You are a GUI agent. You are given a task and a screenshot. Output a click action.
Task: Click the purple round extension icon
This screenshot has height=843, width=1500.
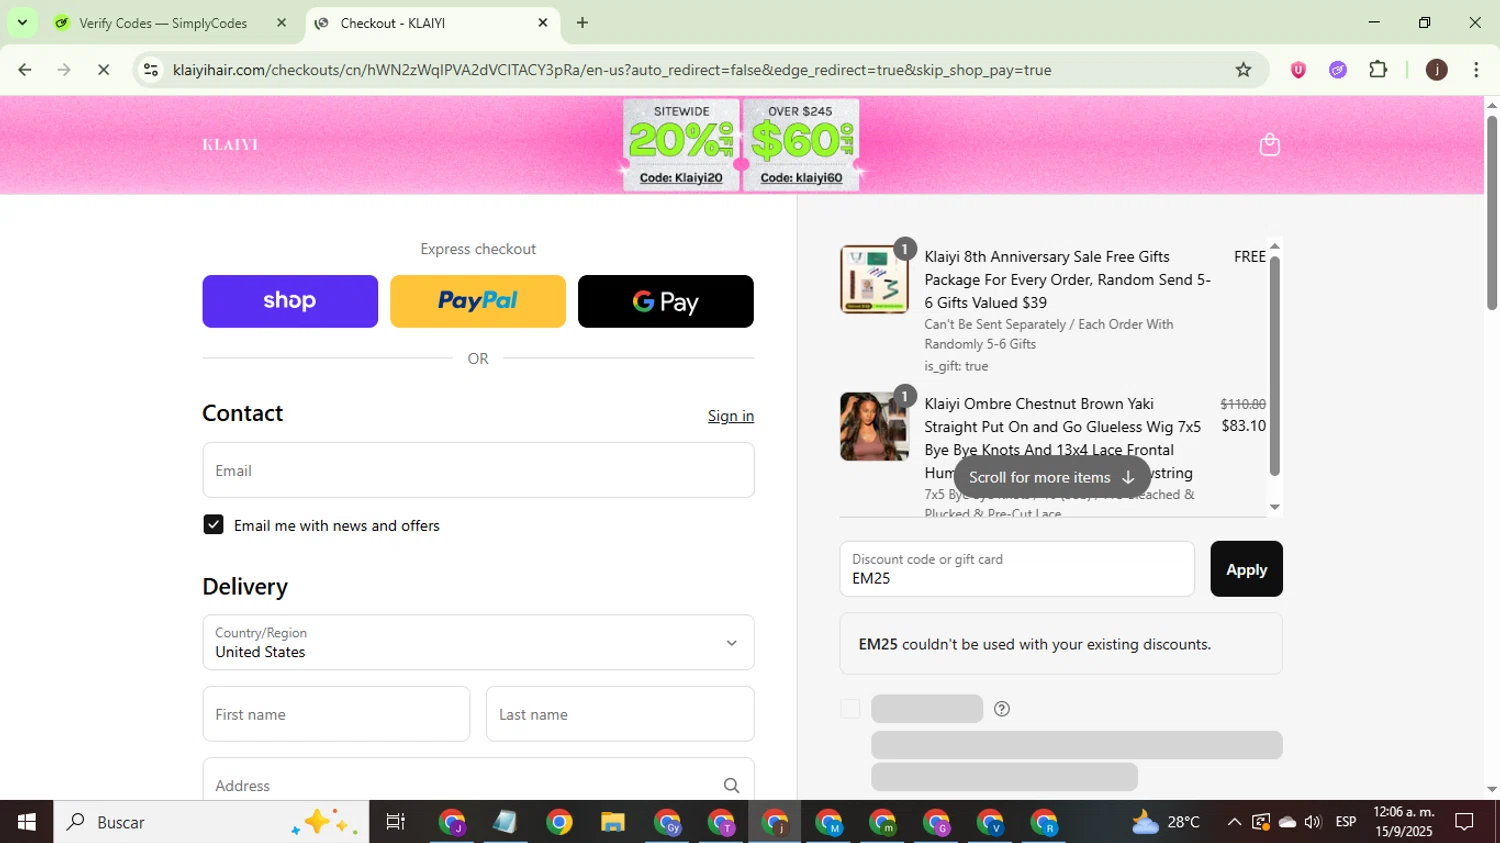(1338, 70)
